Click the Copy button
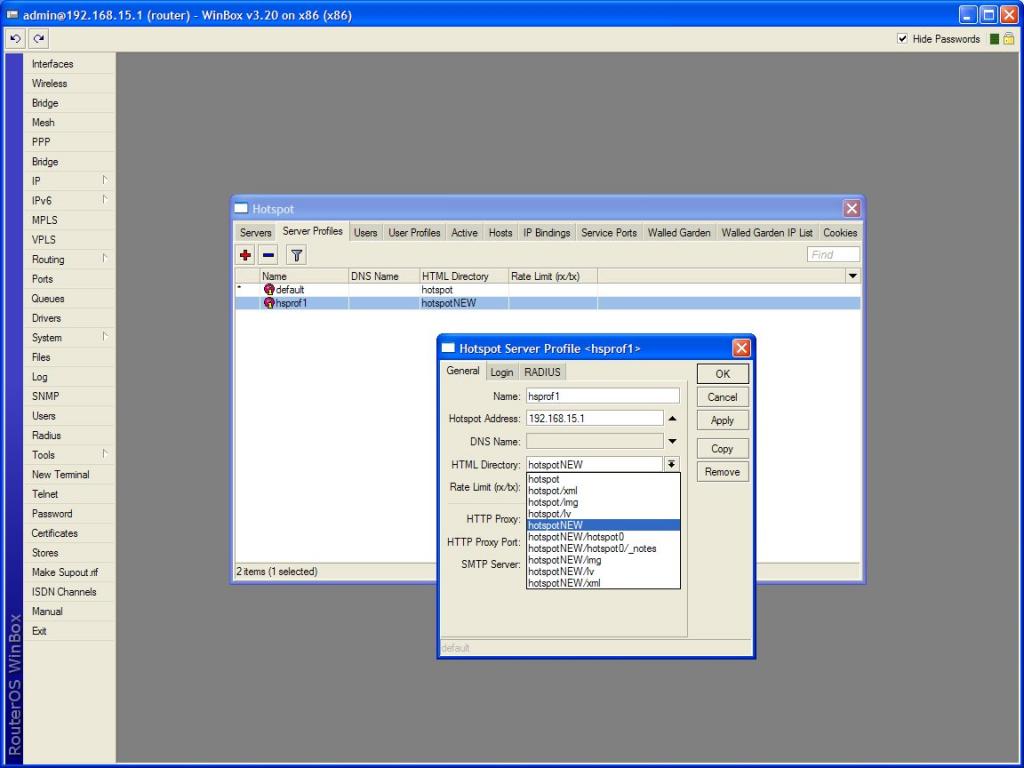 coord(722,449)
